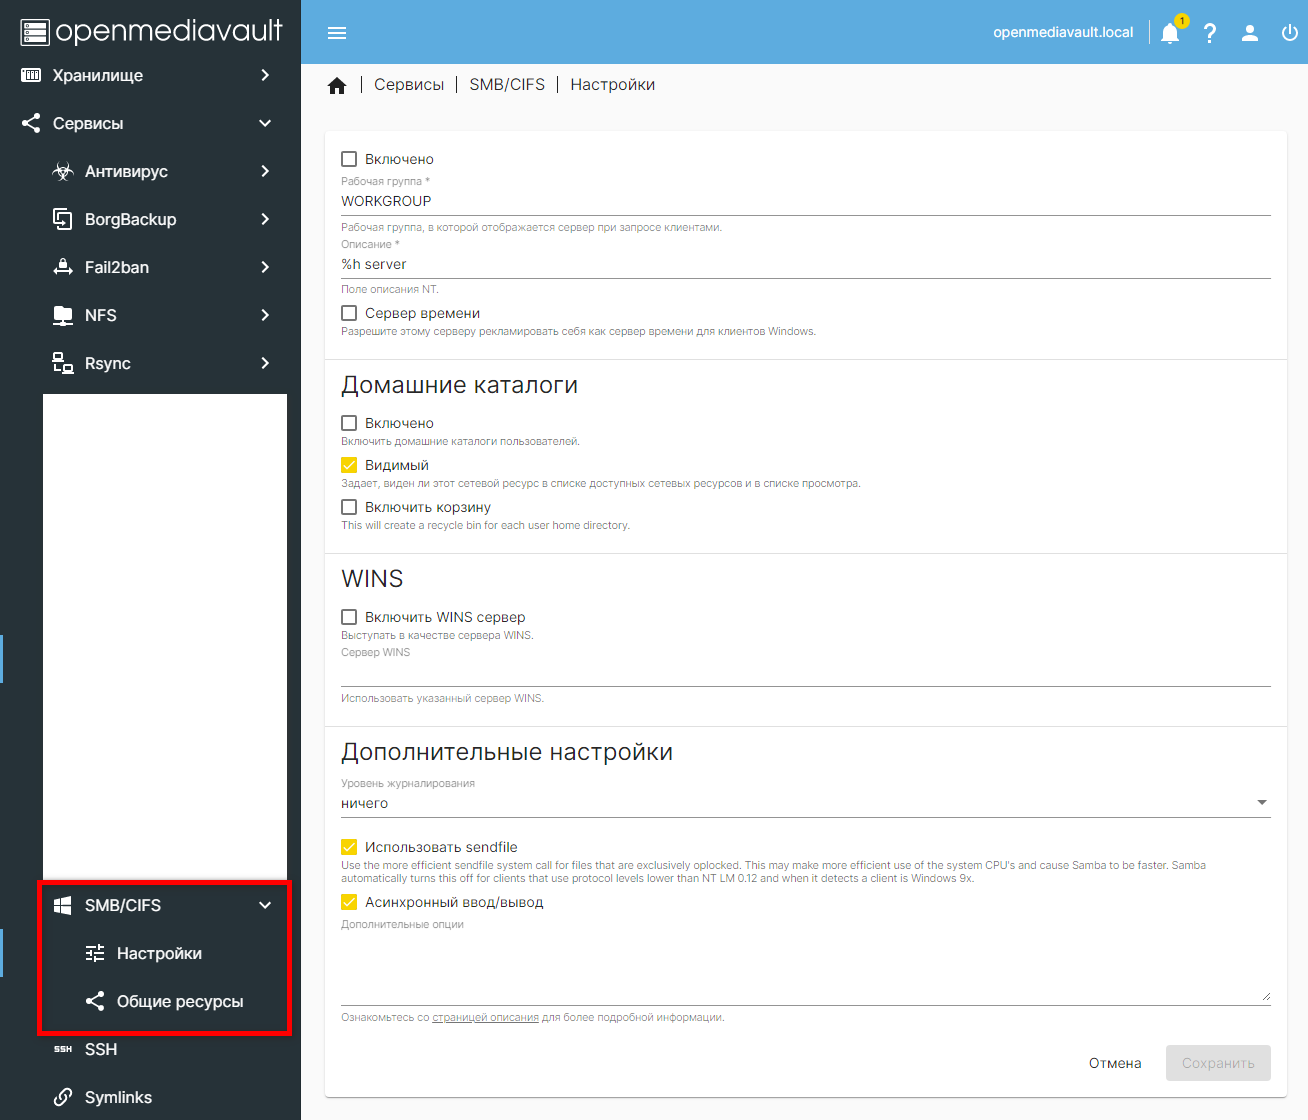Open Общие ресурсы under SMB/CIFS
1308x1120 pixels.
[180, 1001]
